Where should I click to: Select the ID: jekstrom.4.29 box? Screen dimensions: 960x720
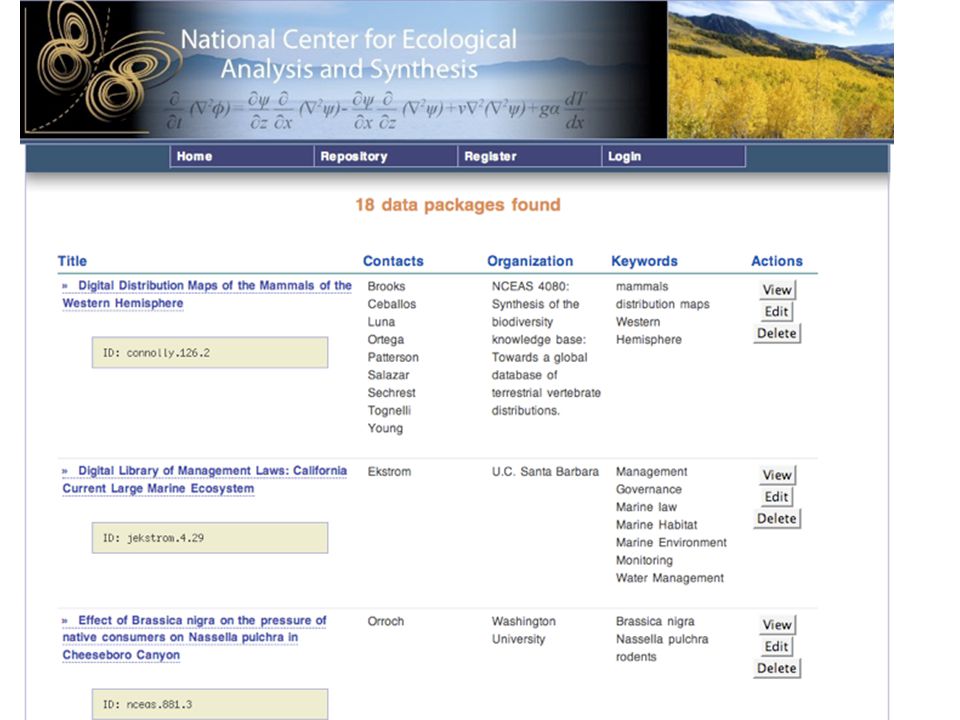210,538
